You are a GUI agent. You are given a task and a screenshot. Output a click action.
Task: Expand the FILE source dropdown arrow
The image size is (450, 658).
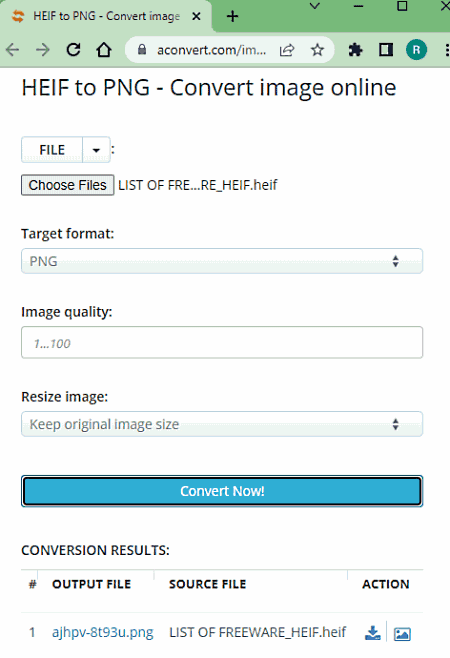(x=97, y=150)
